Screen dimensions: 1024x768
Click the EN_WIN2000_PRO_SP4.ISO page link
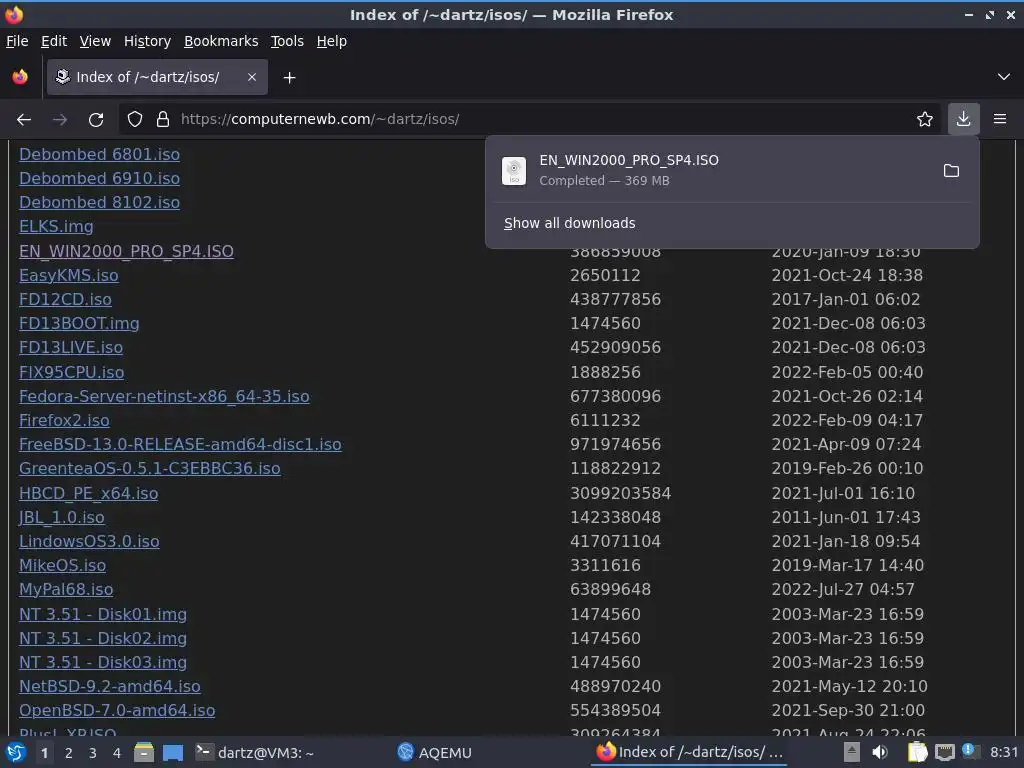pyautogui.click(x=126, y=251)
